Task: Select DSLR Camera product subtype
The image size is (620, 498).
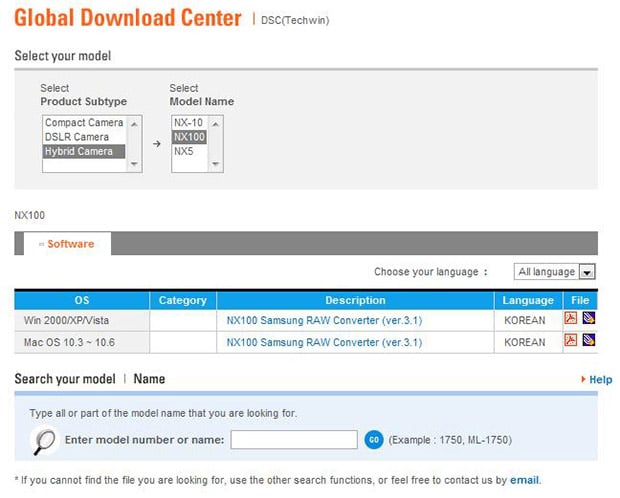Action: tap(84, 137)
